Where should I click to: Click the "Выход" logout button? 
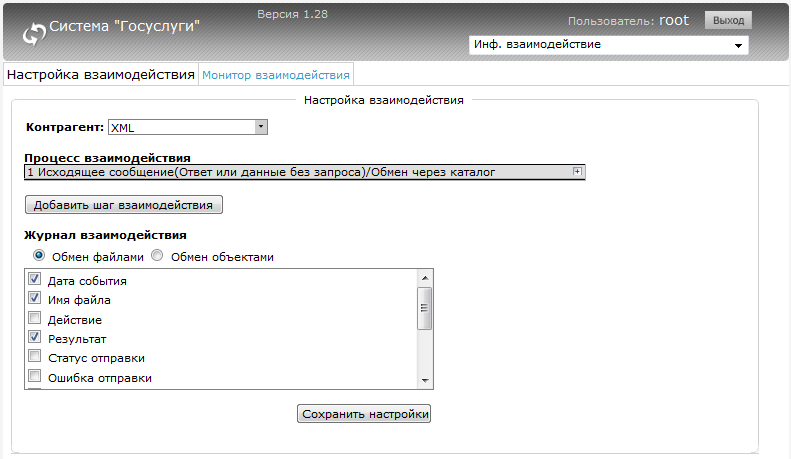728,20
